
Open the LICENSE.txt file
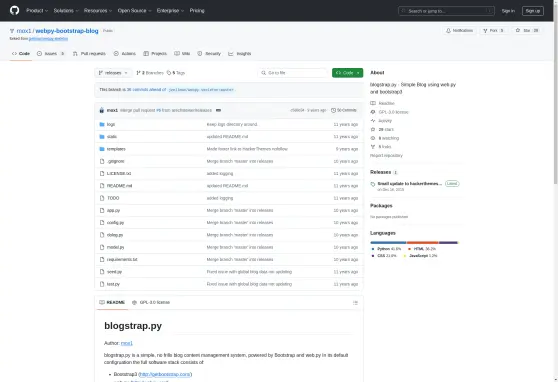tap(119, 174)
